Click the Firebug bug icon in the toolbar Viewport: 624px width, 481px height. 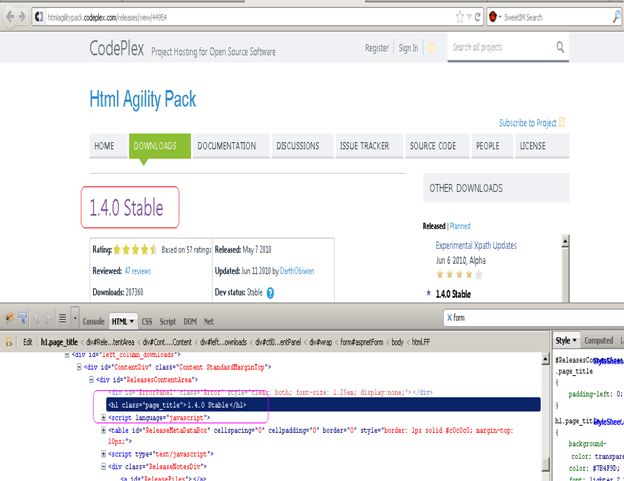(x=10, y=318)
